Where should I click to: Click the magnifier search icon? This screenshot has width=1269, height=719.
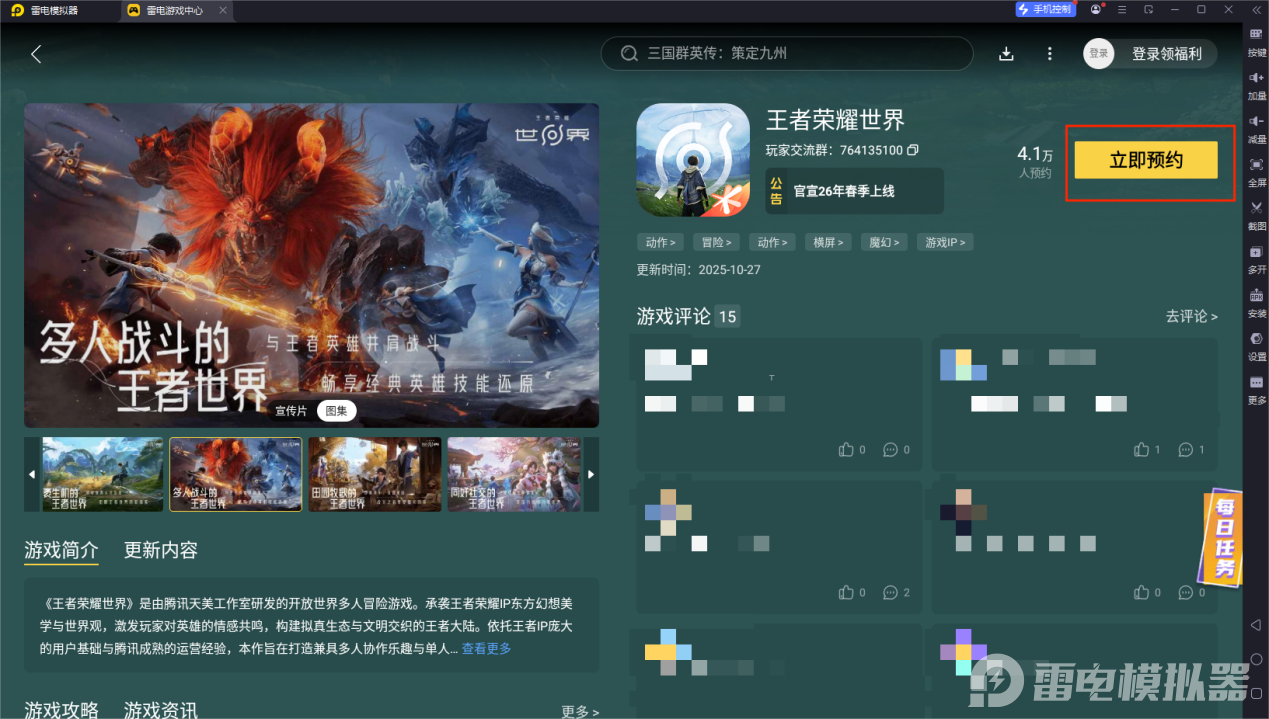tap(629, 54)
